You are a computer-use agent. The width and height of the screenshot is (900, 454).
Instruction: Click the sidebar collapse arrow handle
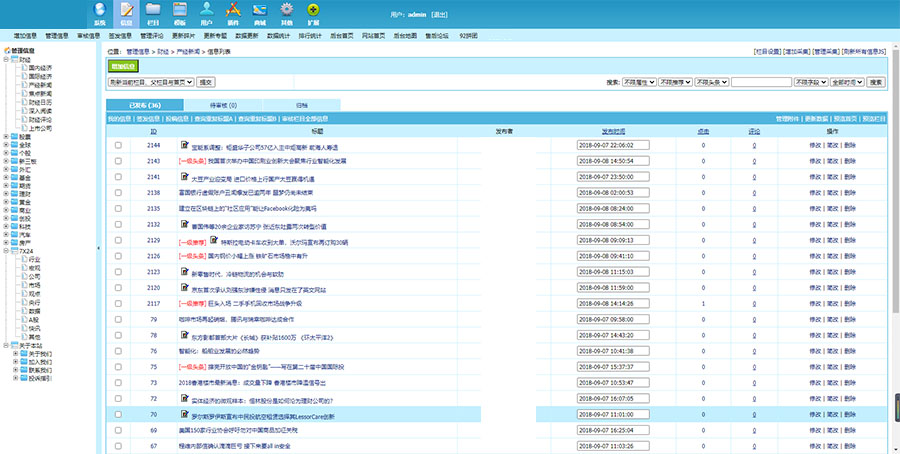(x=98, y=248)
